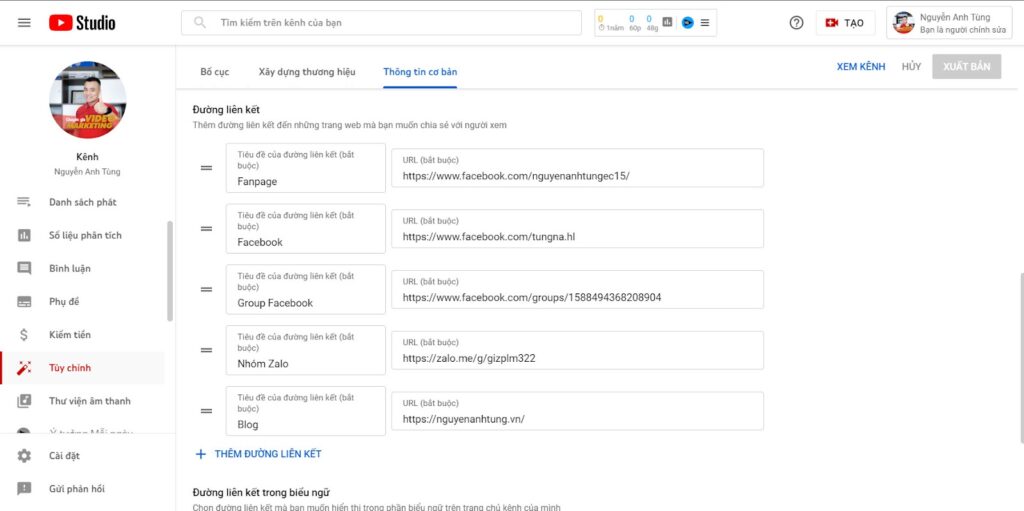Click the Group Facebook title field
This screenshot has width=1024, height=511.
(306, 289)
